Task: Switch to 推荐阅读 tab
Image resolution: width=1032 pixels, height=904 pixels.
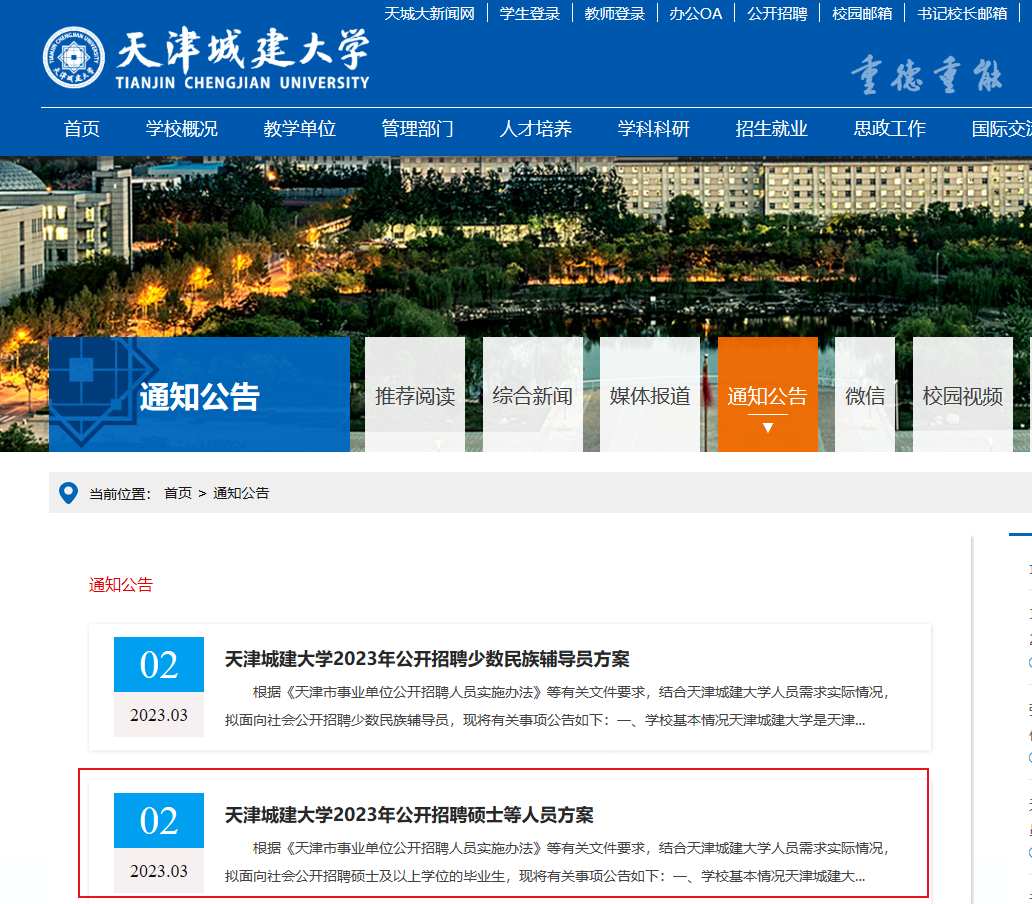Action: click(415, 395)
